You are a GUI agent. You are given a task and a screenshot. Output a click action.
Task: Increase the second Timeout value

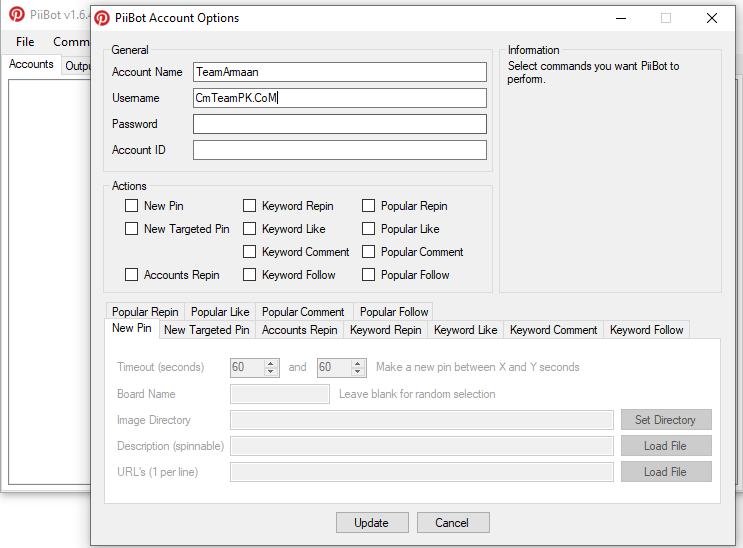(x=358, y=364)
